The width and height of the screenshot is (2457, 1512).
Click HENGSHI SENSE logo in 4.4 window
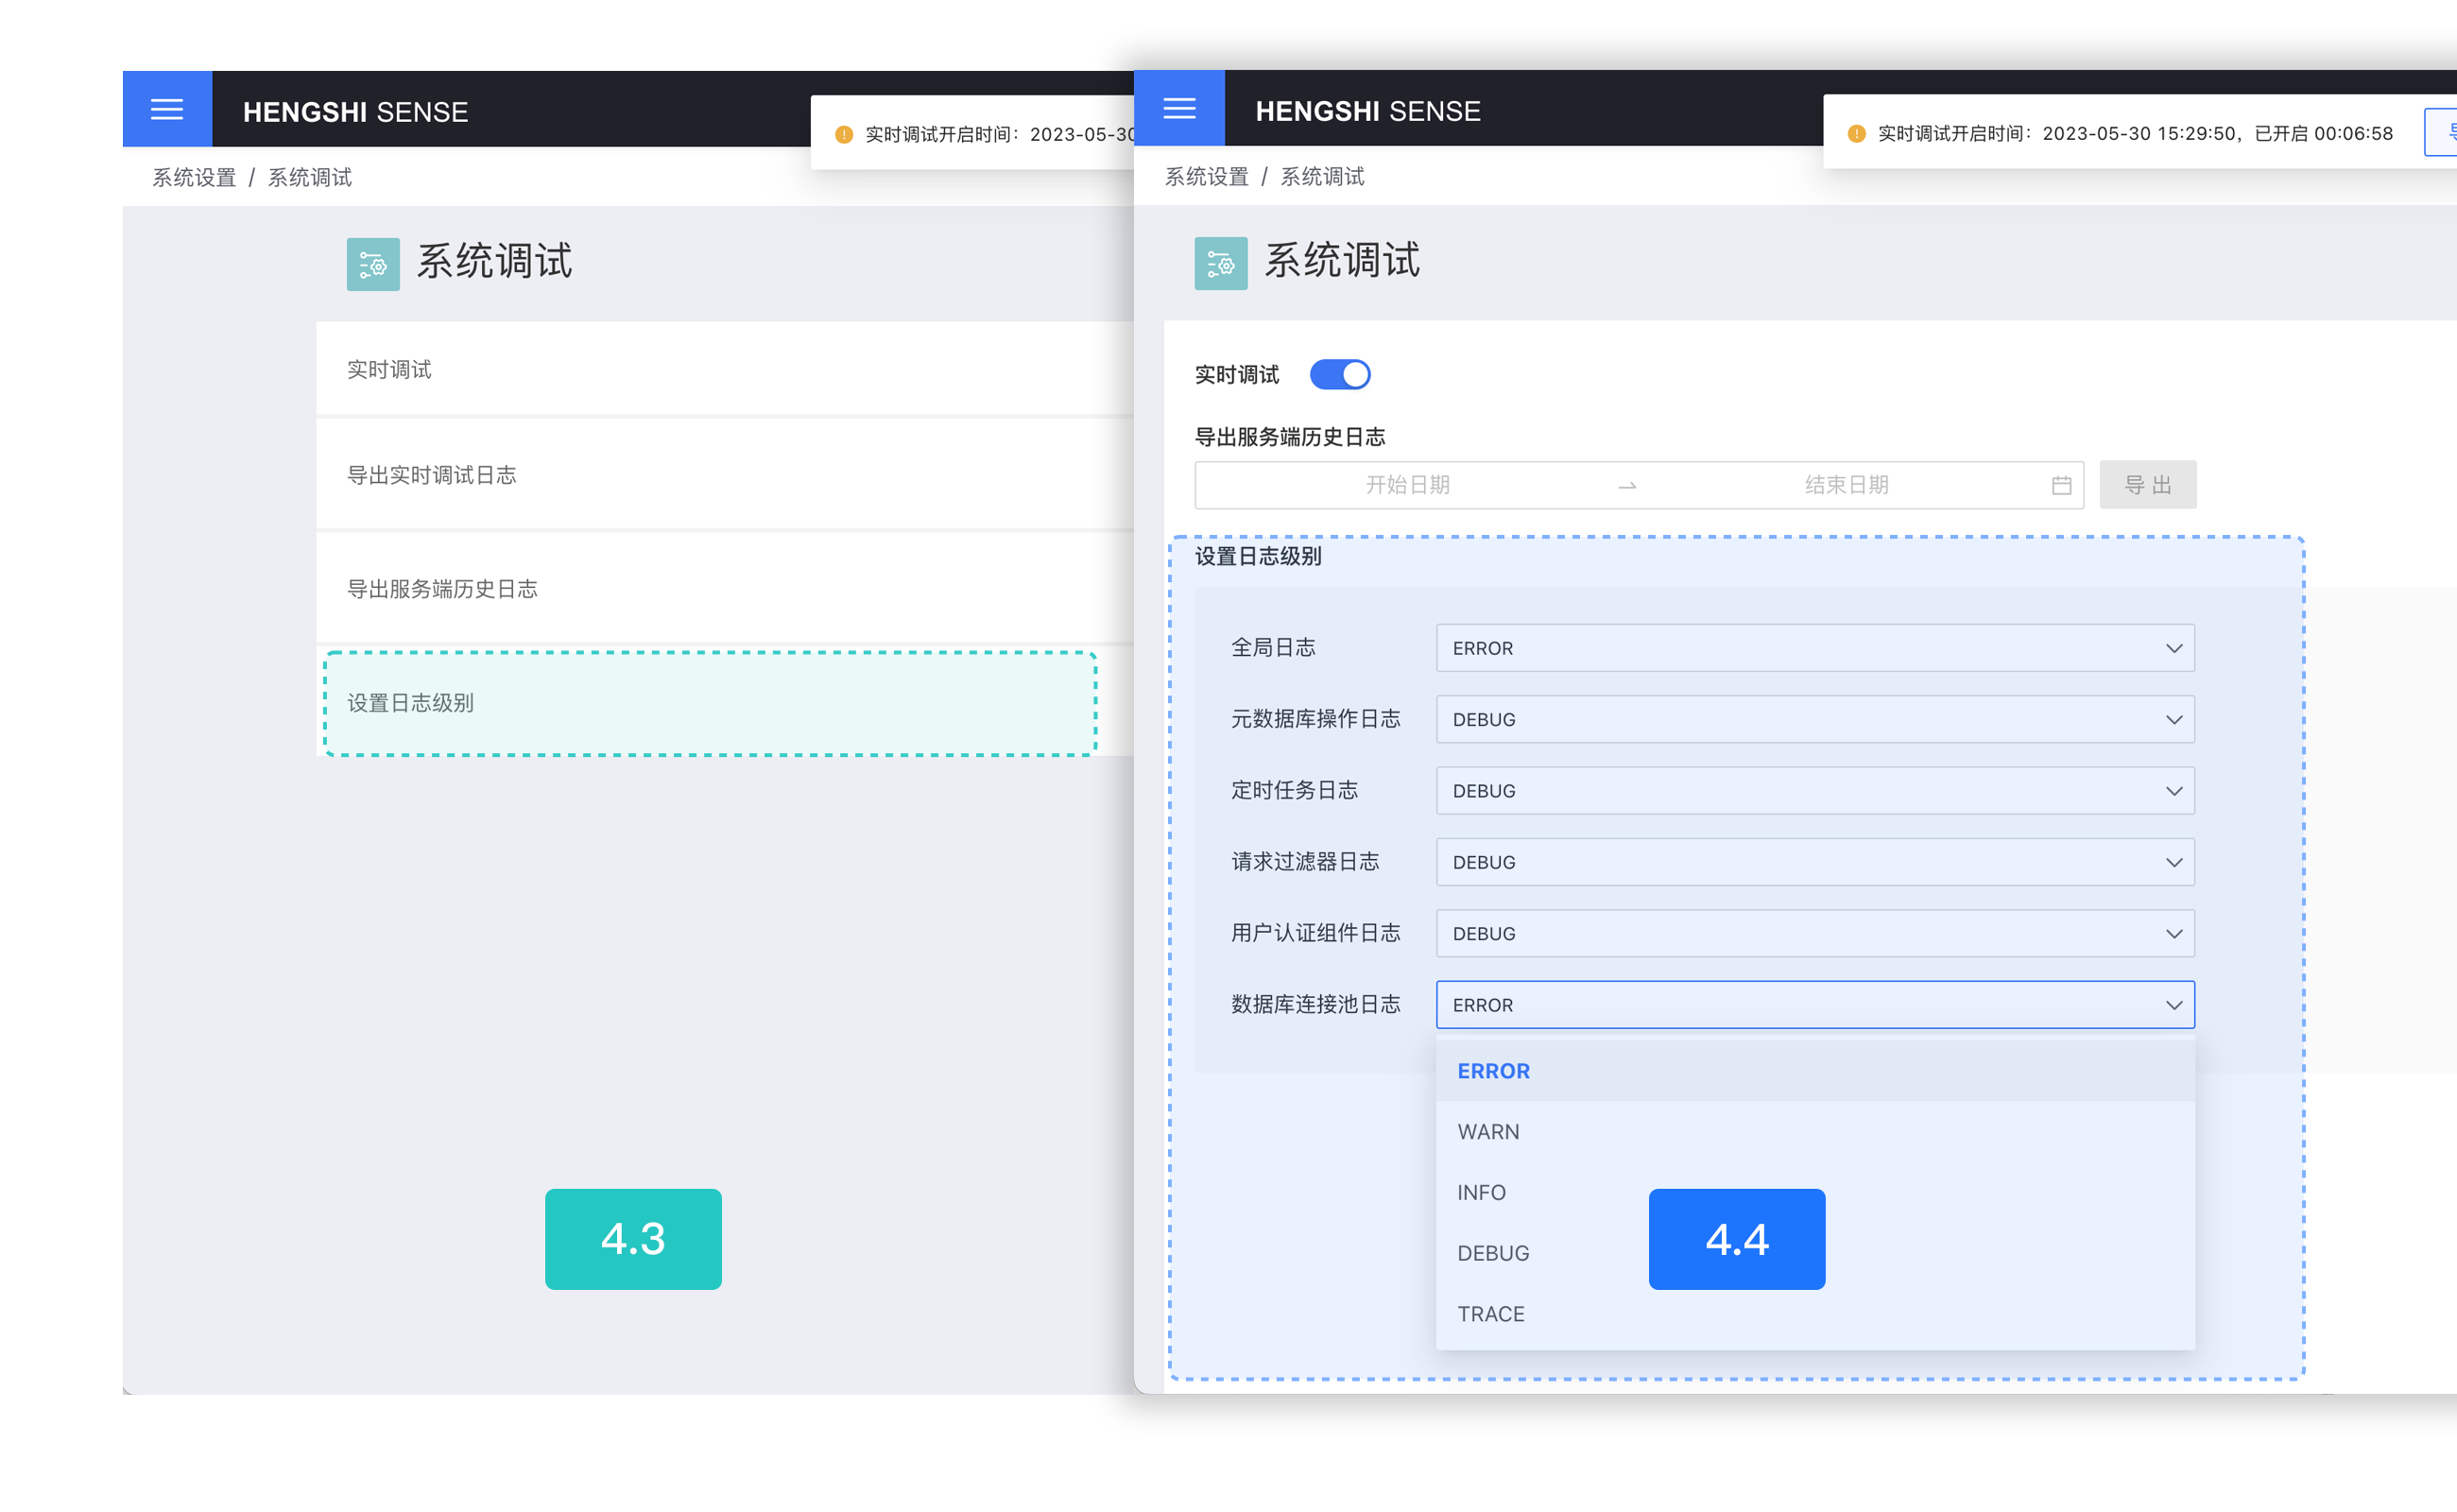tap(1368, 111)
